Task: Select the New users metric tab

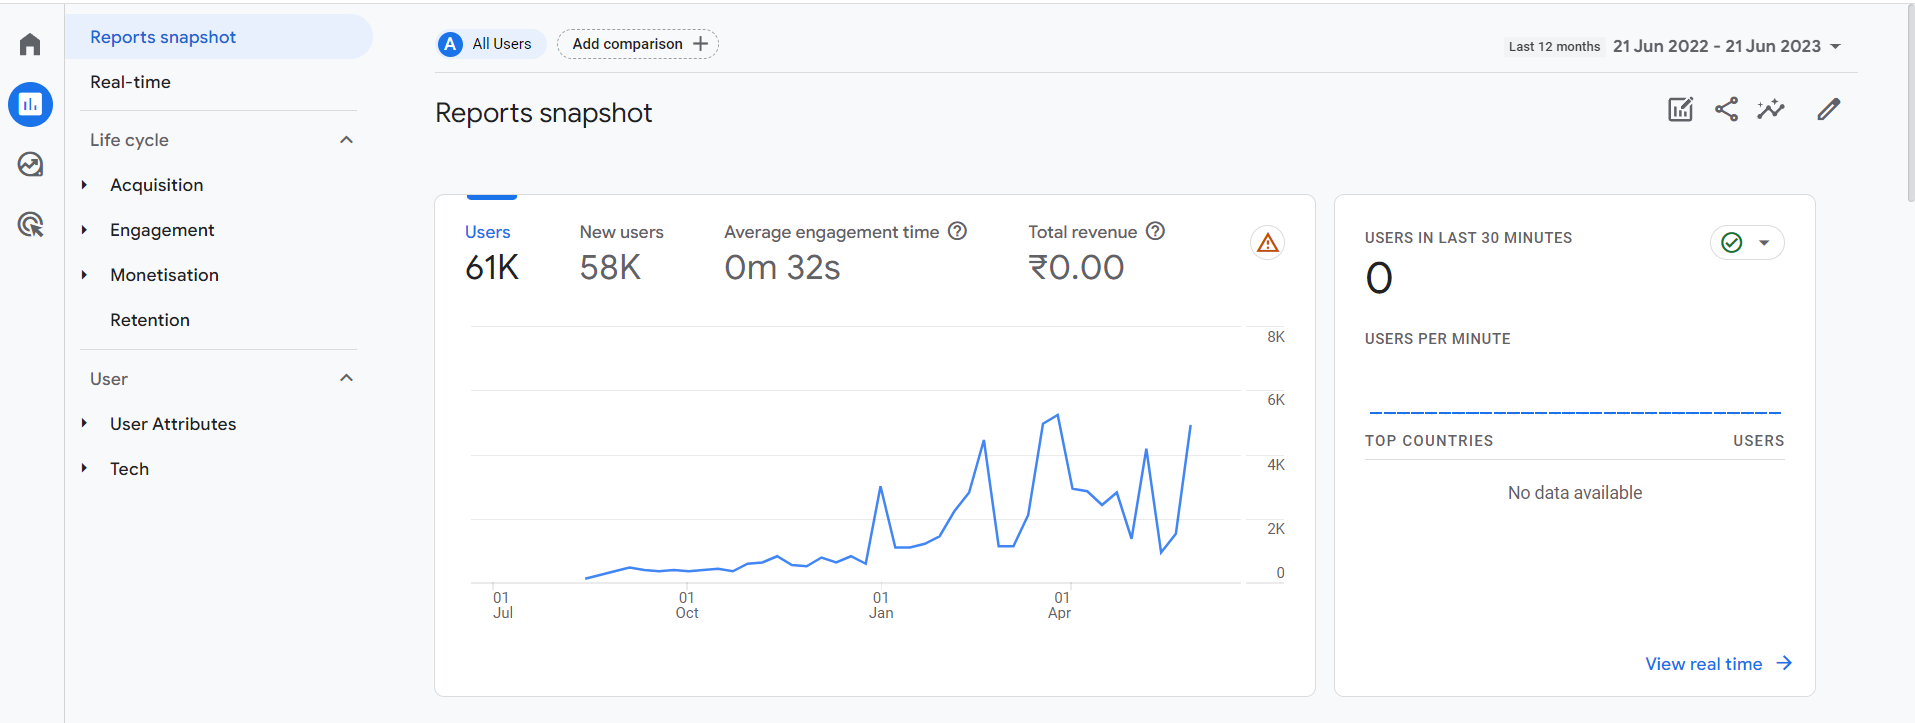Action: 621,253
